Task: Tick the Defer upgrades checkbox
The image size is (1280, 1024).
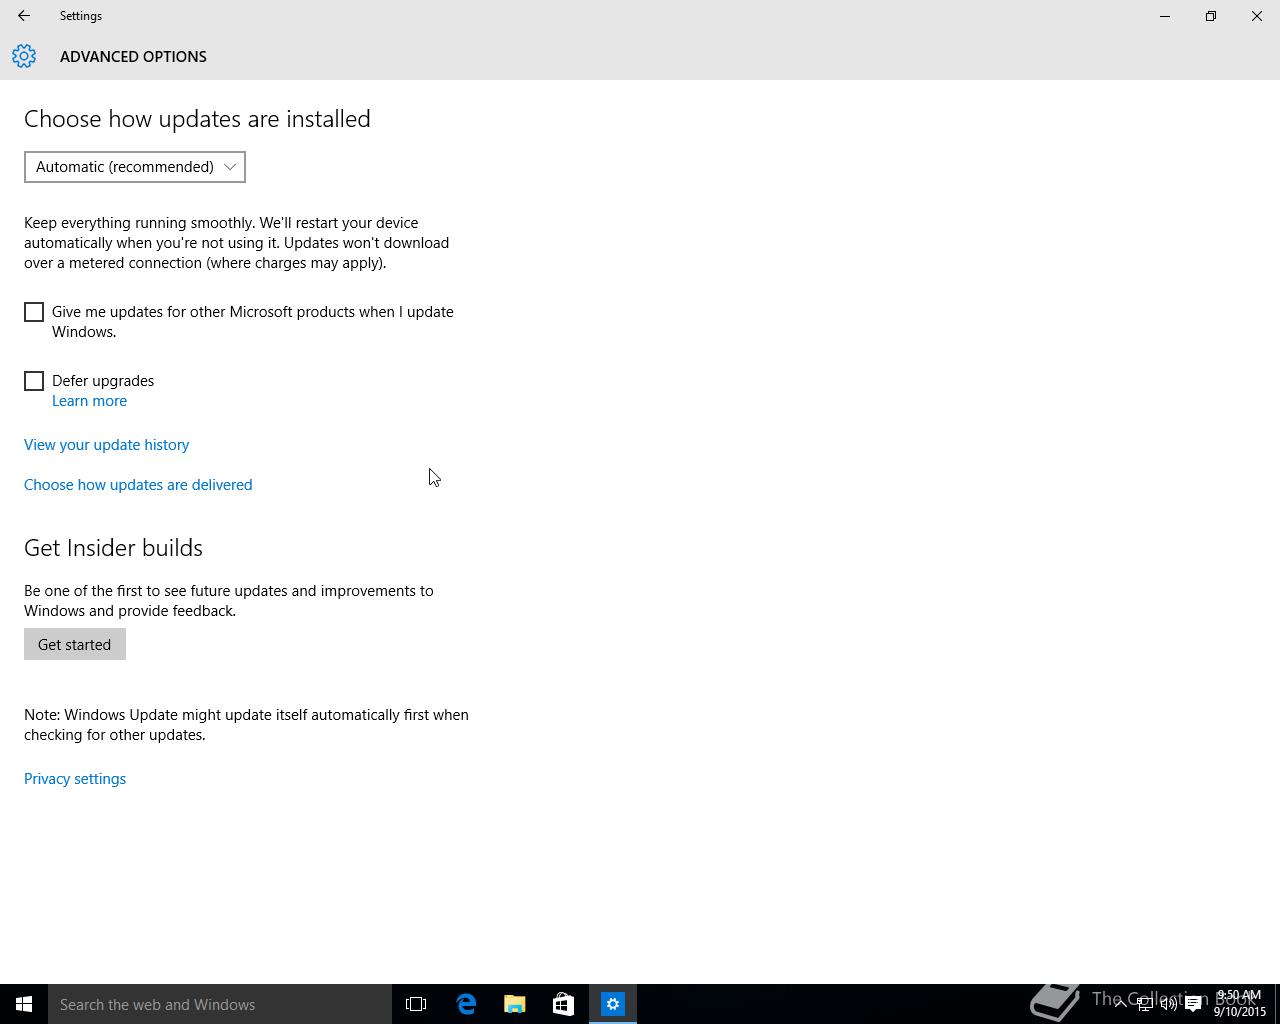Action: (x=34, y=381)
